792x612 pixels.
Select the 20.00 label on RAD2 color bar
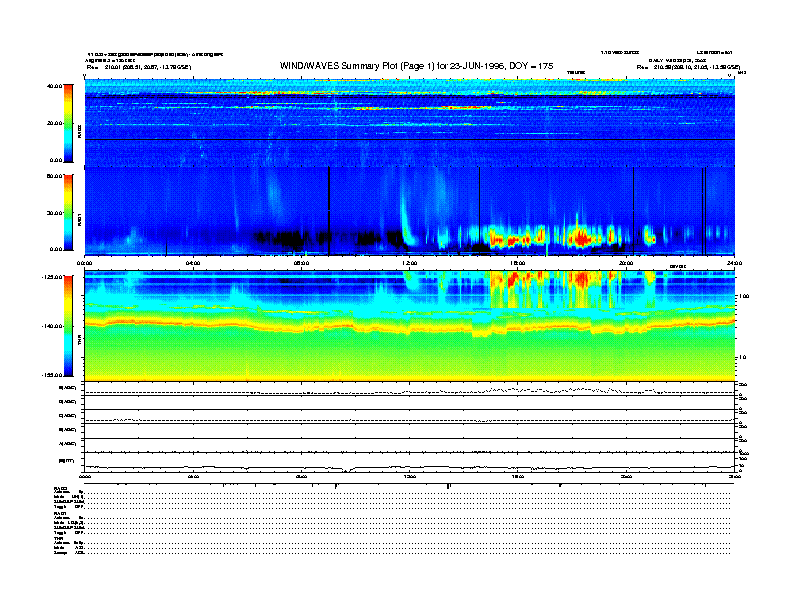pyautogui.click(x=54, y=123)
